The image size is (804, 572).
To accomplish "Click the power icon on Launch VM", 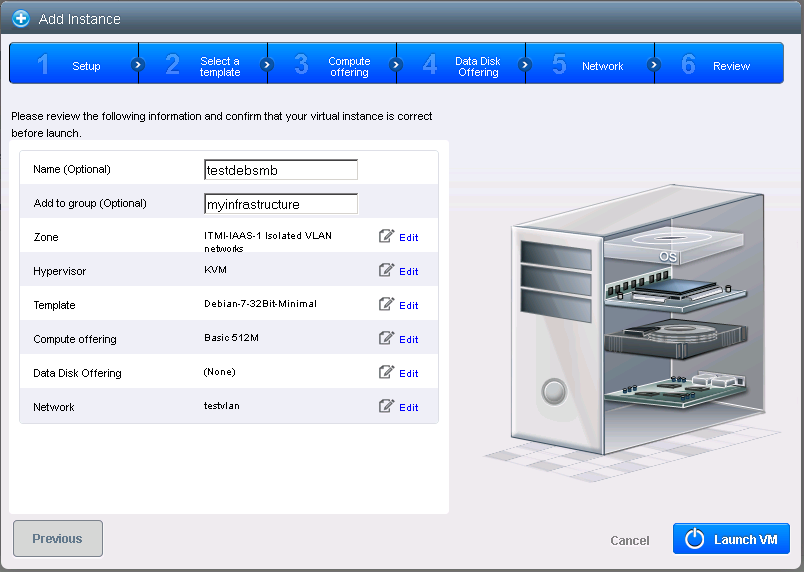I will (695, 539).
